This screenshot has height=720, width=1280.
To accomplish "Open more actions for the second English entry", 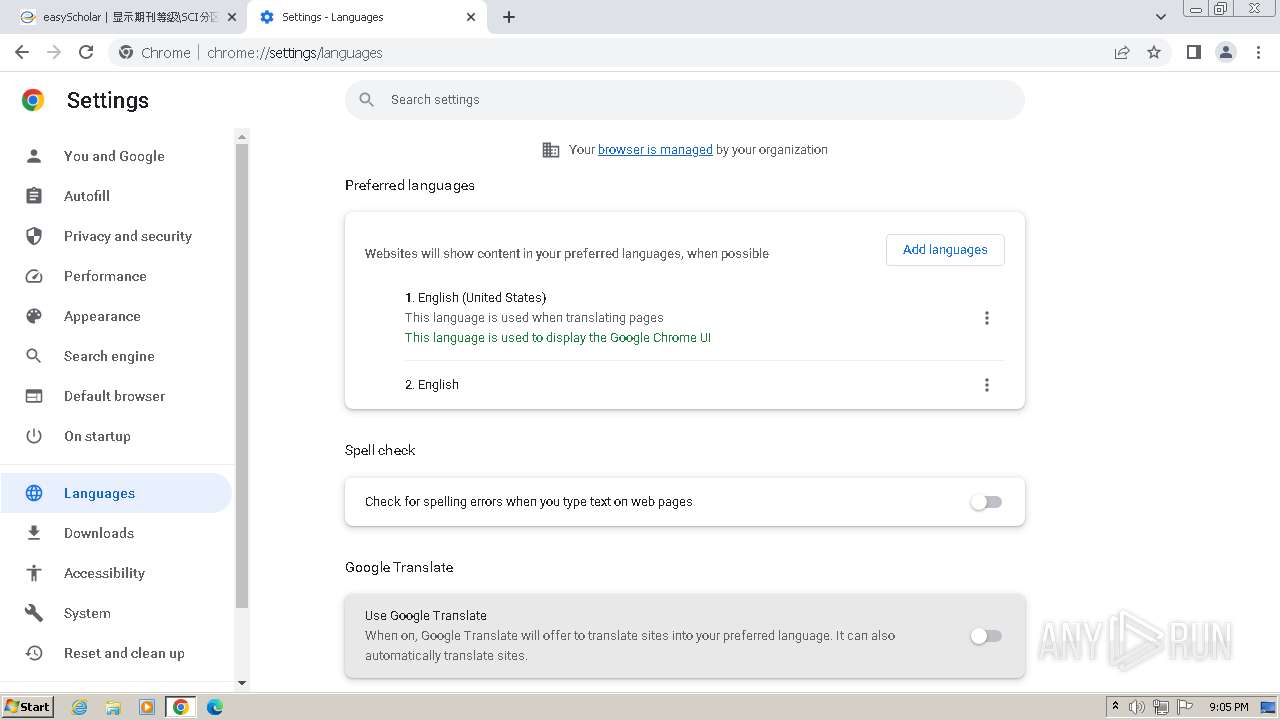I will coord(987,385).
